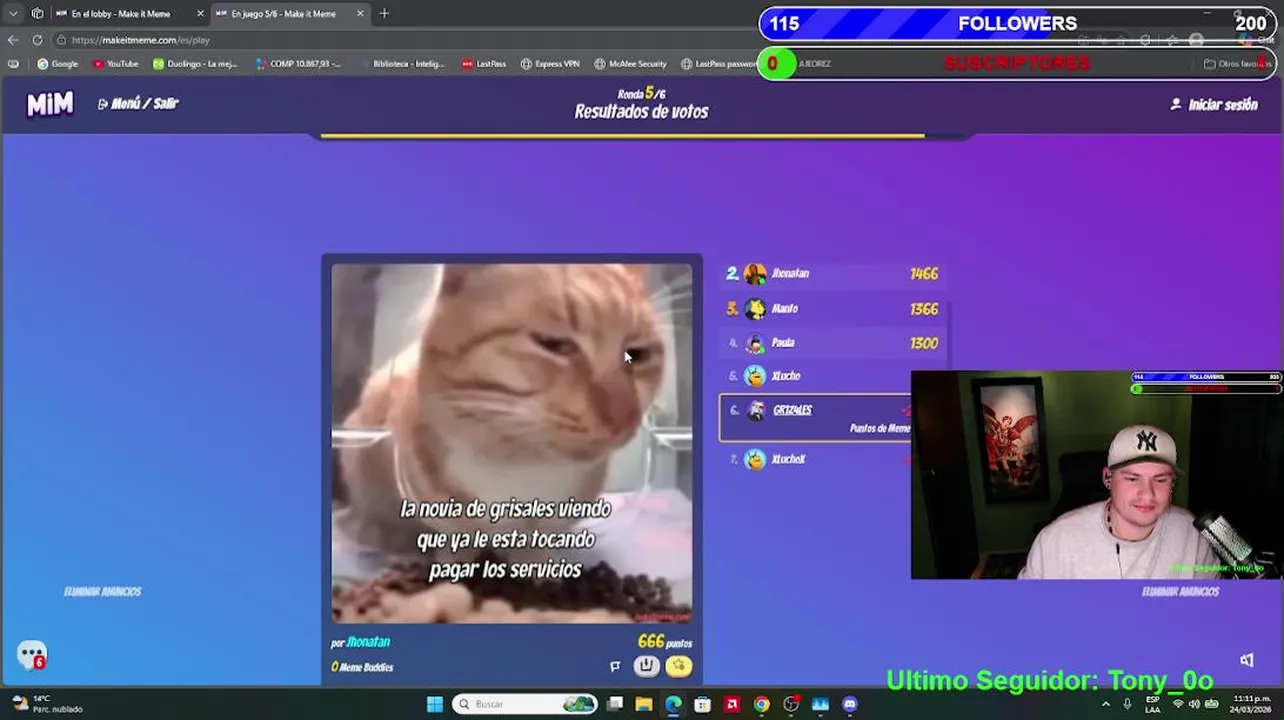
Task: Open OBS Studio from taskbar
Action: pyautogui.click(x=791, y=704)
